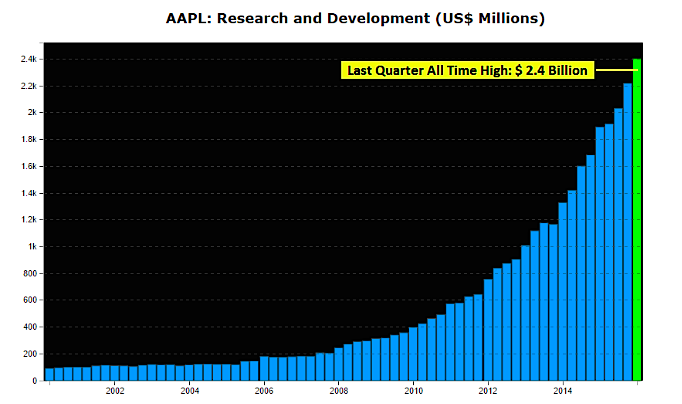Click the y-axis label 0

point(35,381)
